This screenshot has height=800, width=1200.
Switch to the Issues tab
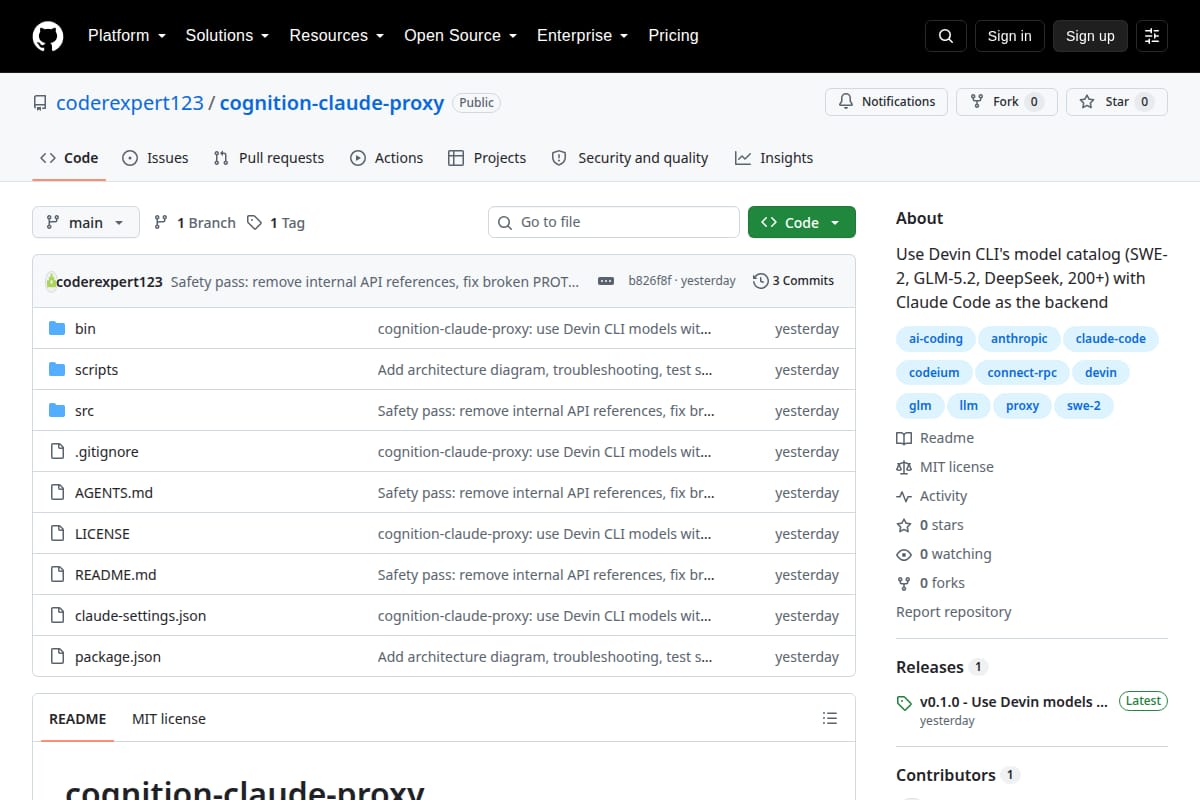[x=155, y=158]
